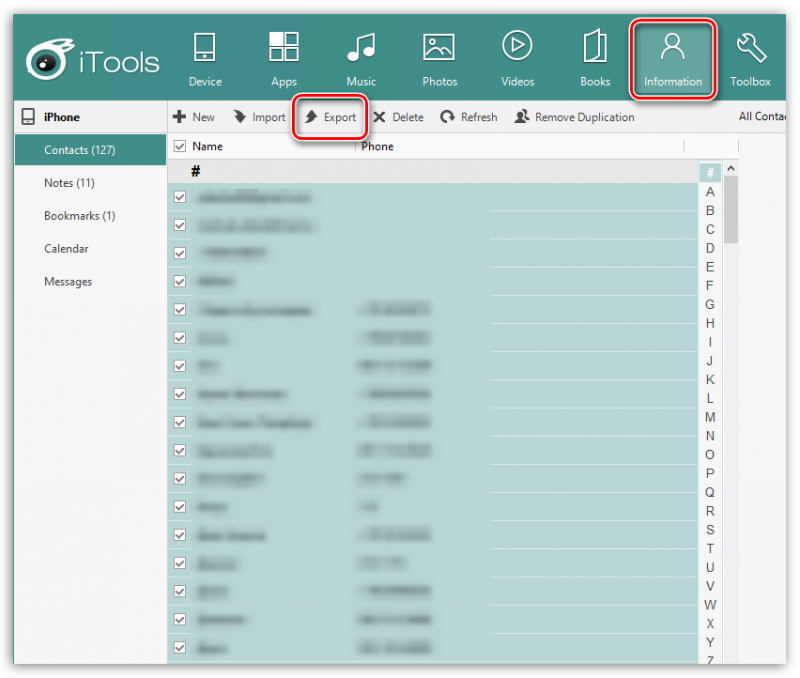Click the contact list vertical scrollbar thumb
The image size is (800, 678).
coord(731,209)
